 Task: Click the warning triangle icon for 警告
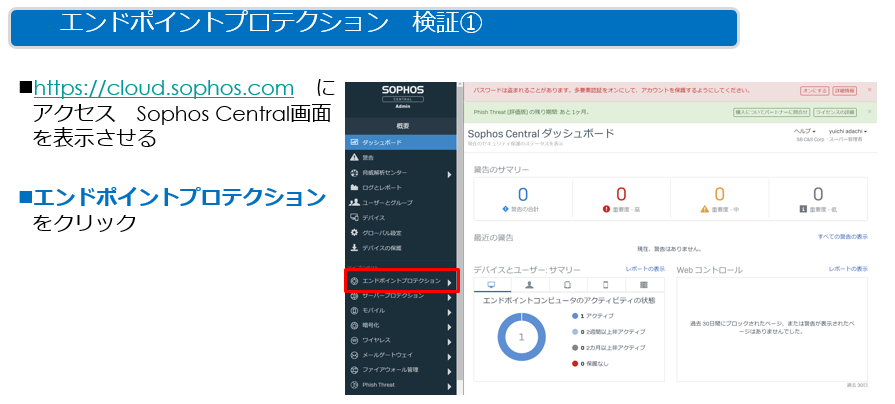[354, 157]
